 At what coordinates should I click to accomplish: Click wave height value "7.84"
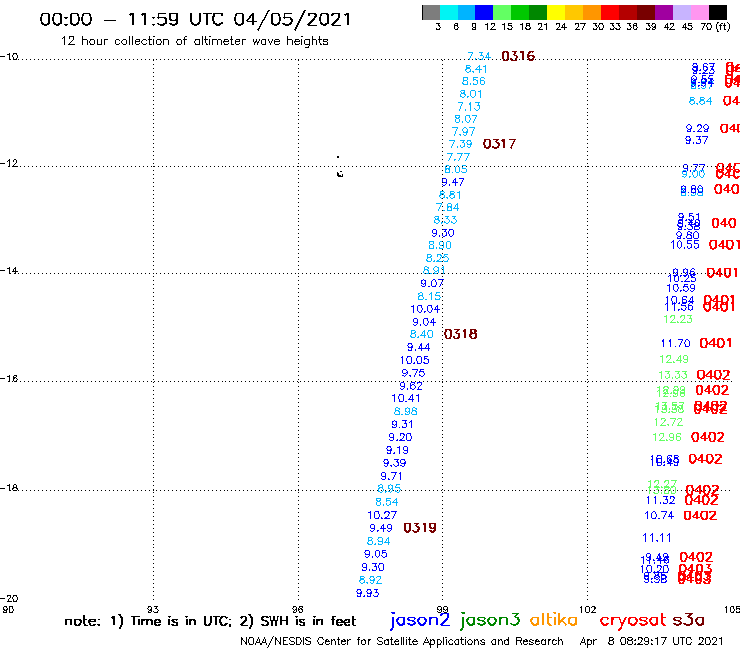pyautogui.click(x=447, y=207)
